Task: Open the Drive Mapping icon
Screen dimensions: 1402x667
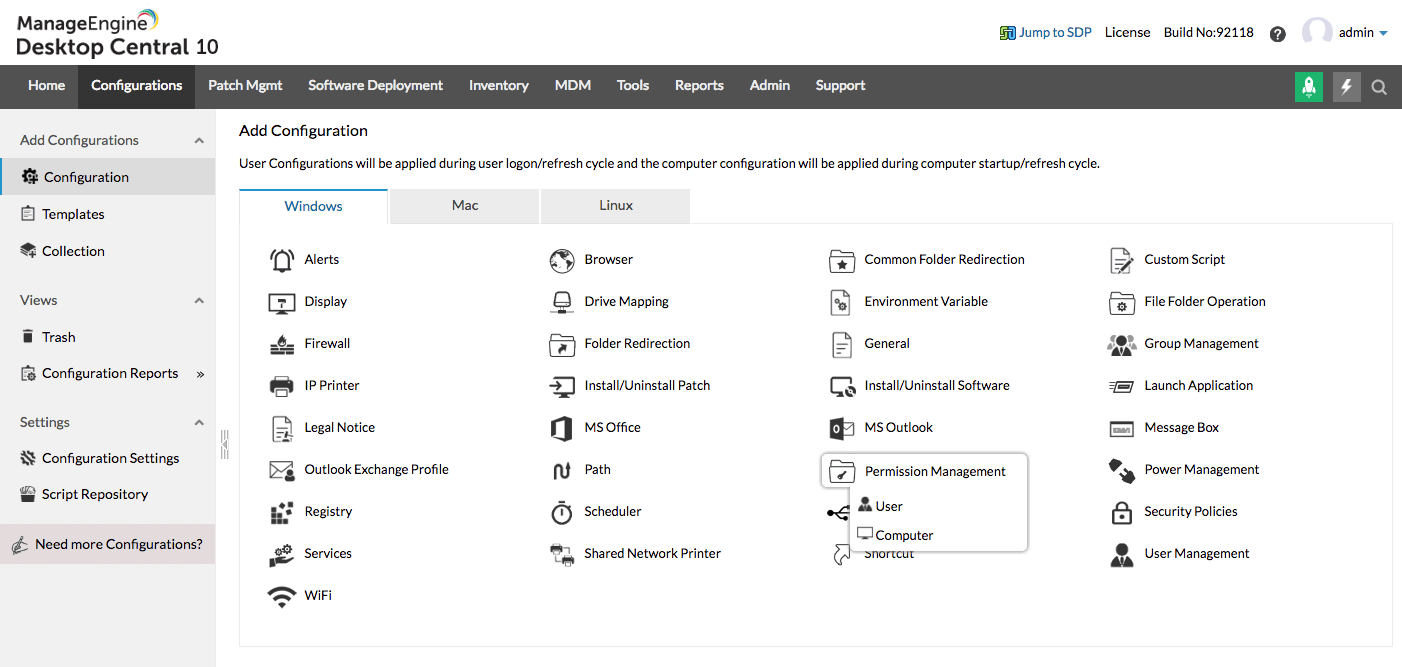Action: coord(562,302)
